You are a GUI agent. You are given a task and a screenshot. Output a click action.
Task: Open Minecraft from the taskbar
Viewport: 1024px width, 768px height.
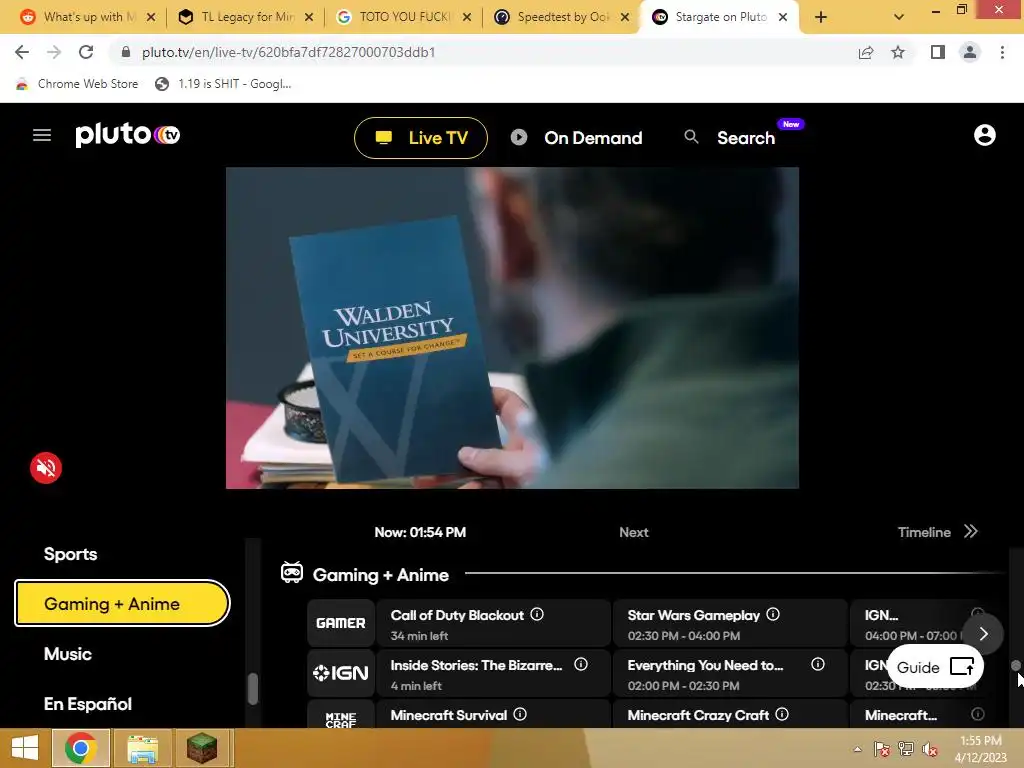[202, 748]
